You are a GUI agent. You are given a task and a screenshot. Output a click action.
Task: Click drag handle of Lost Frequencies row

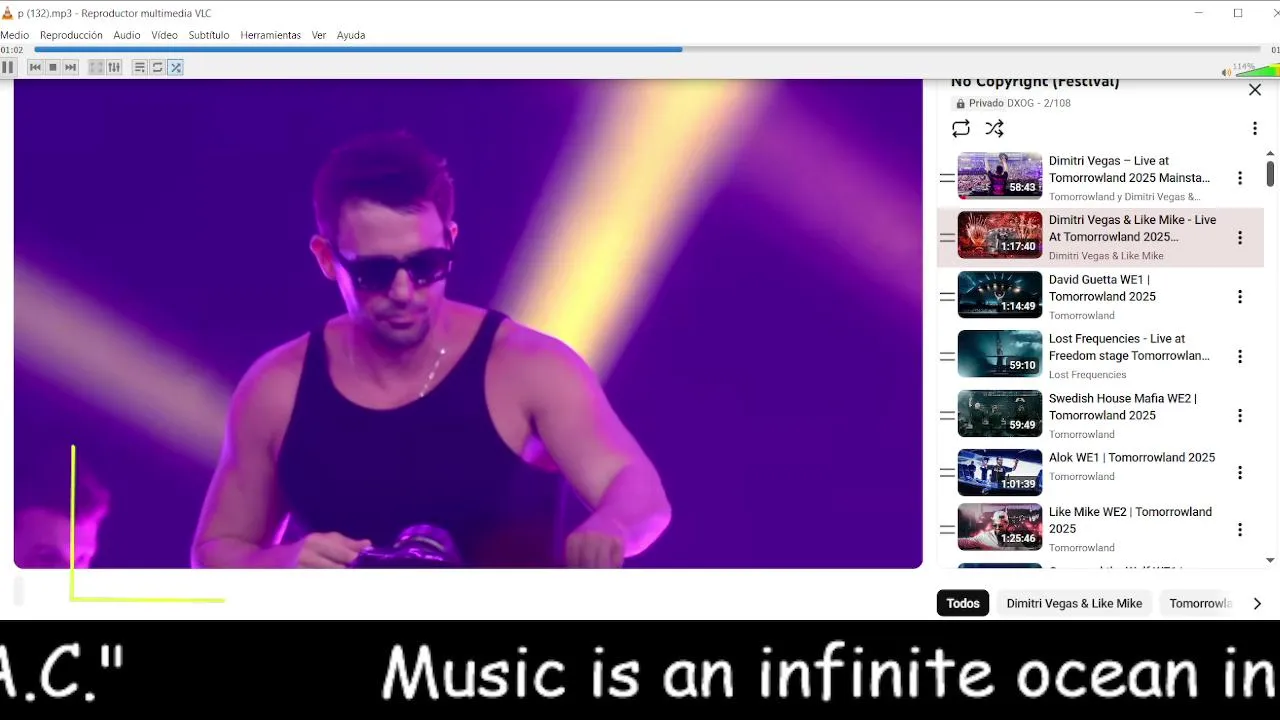(947, 356)
